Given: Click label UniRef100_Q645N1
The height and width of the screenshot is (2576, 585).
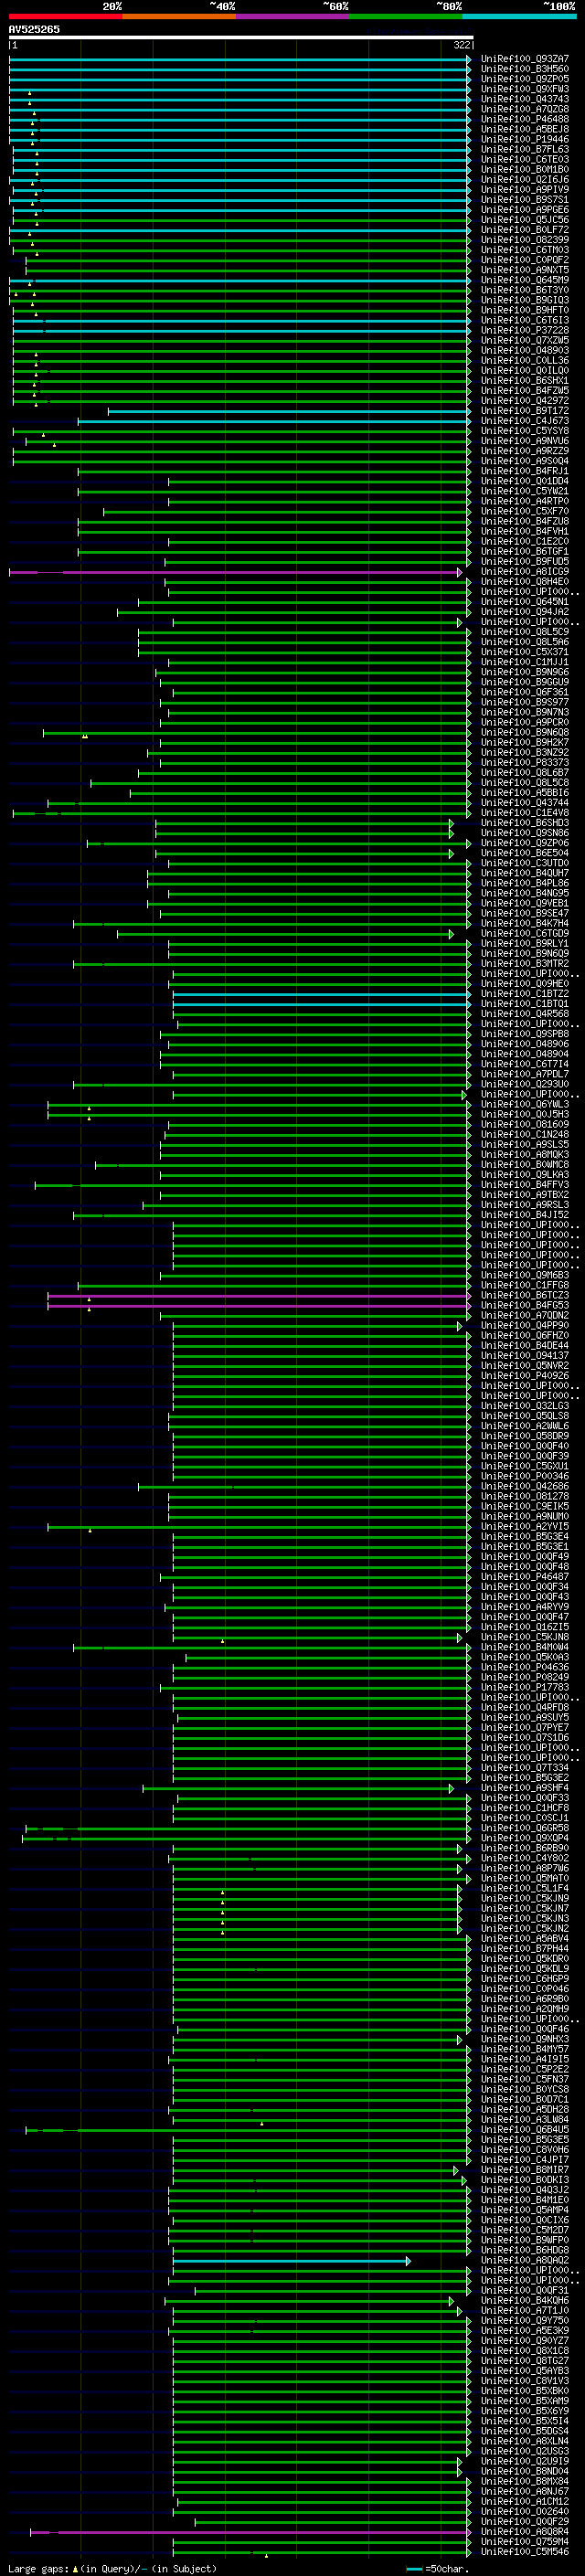Looking at the screenshot, I should 525,602.
